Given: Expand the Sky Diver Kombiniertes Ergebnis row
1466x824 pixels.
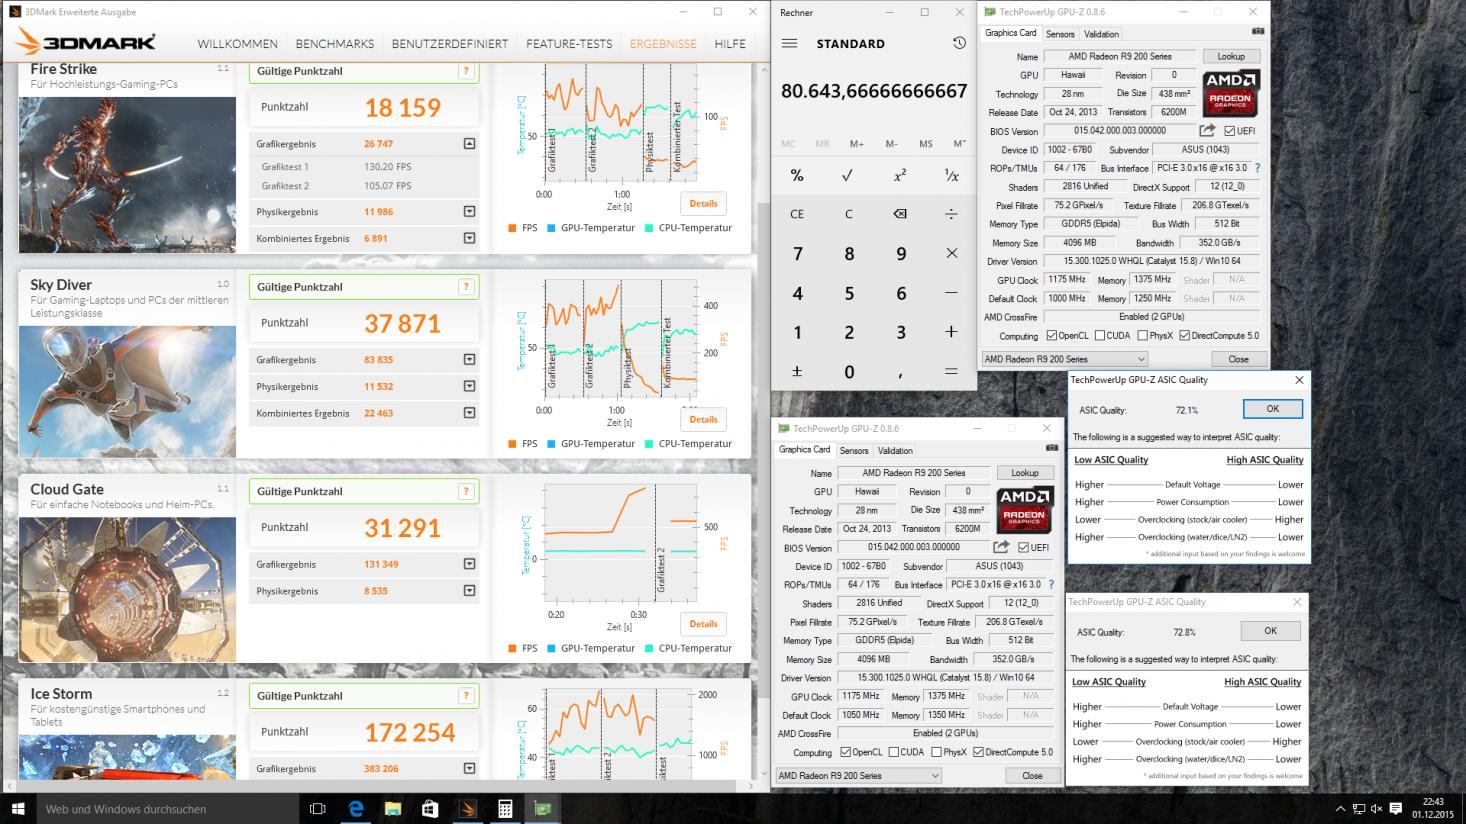Looking at the screenshot, I should coord(469,413).
